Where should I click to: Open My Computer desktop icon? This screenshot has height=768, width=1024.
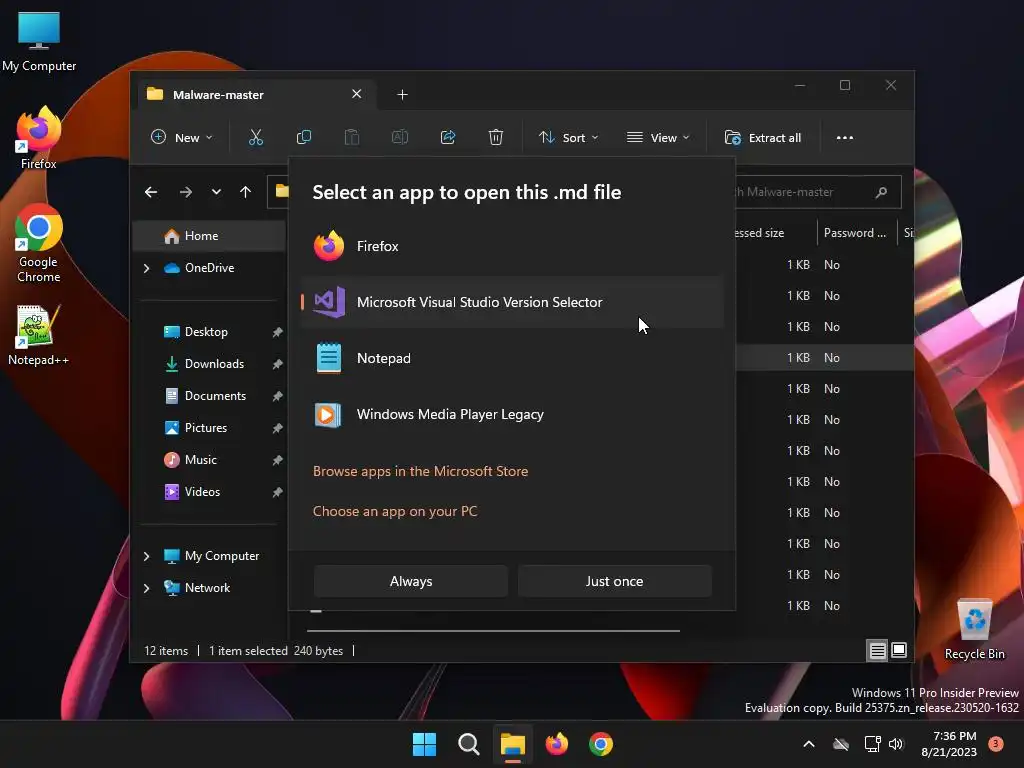pyautogui.click(x=39, y=42)
